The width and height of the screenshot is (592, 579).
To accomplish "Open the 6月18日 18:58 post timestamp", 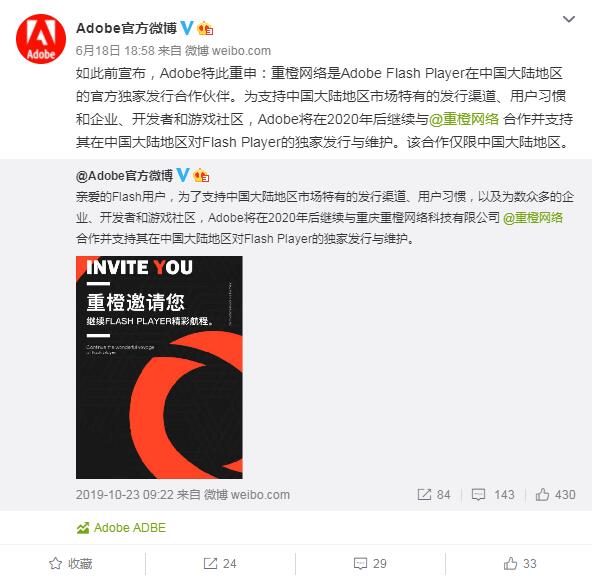I will 115,50.
